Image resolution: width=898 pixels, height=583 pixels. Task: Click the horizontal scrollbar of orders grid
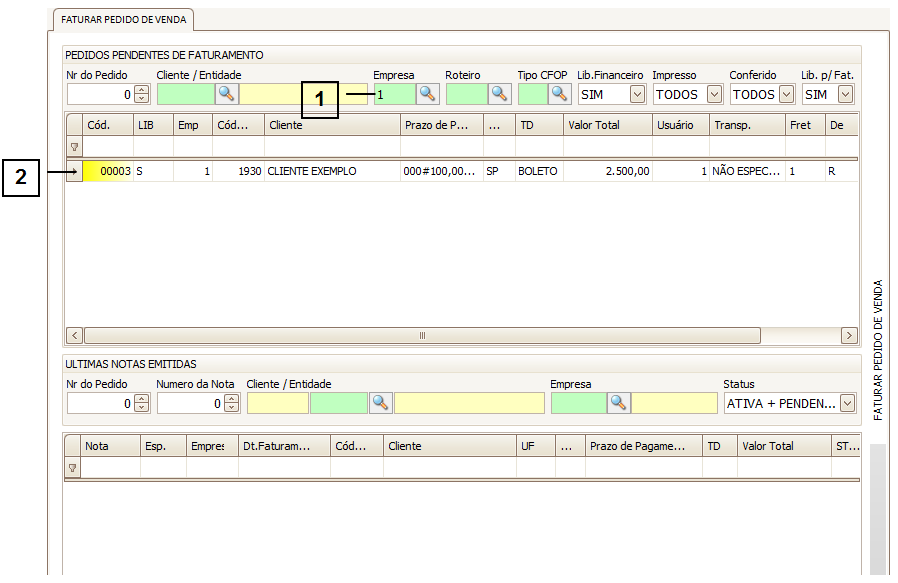click(x=422, y=335)
